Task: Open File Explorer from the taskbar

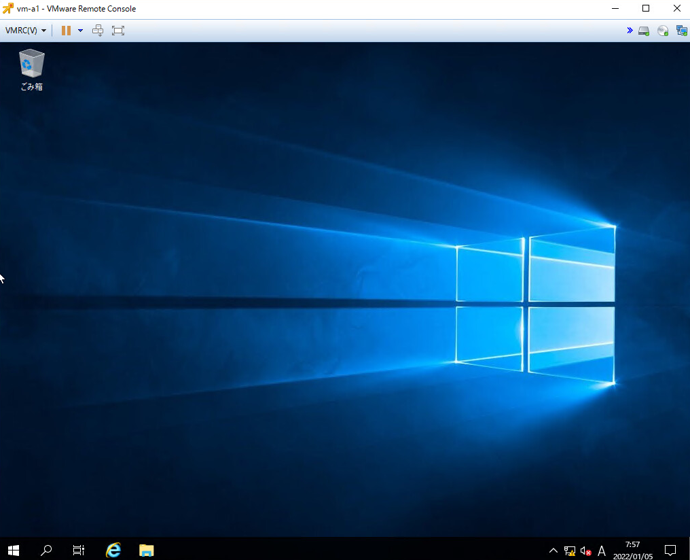Action: (147, 550)
